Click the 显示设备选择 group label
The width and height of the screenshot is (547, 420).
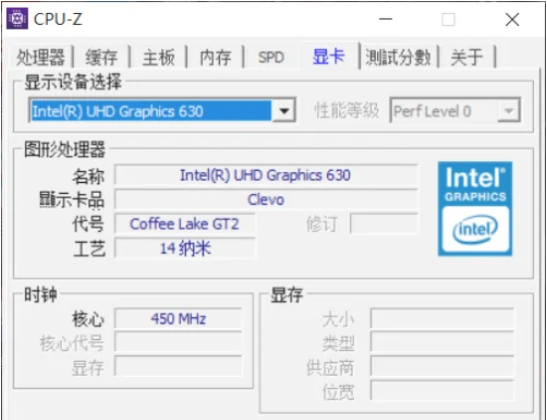(x=73, y=82)
